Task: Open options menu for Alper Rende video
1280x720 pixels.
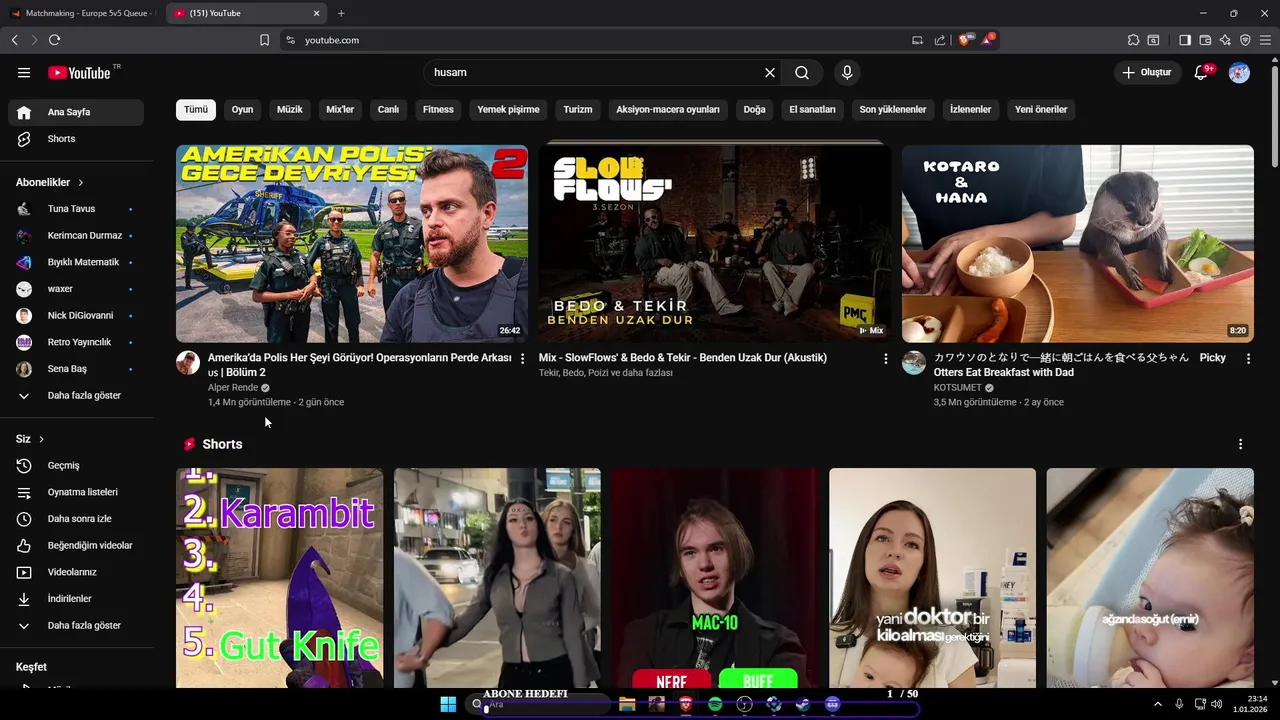Action: click(522, 358)
